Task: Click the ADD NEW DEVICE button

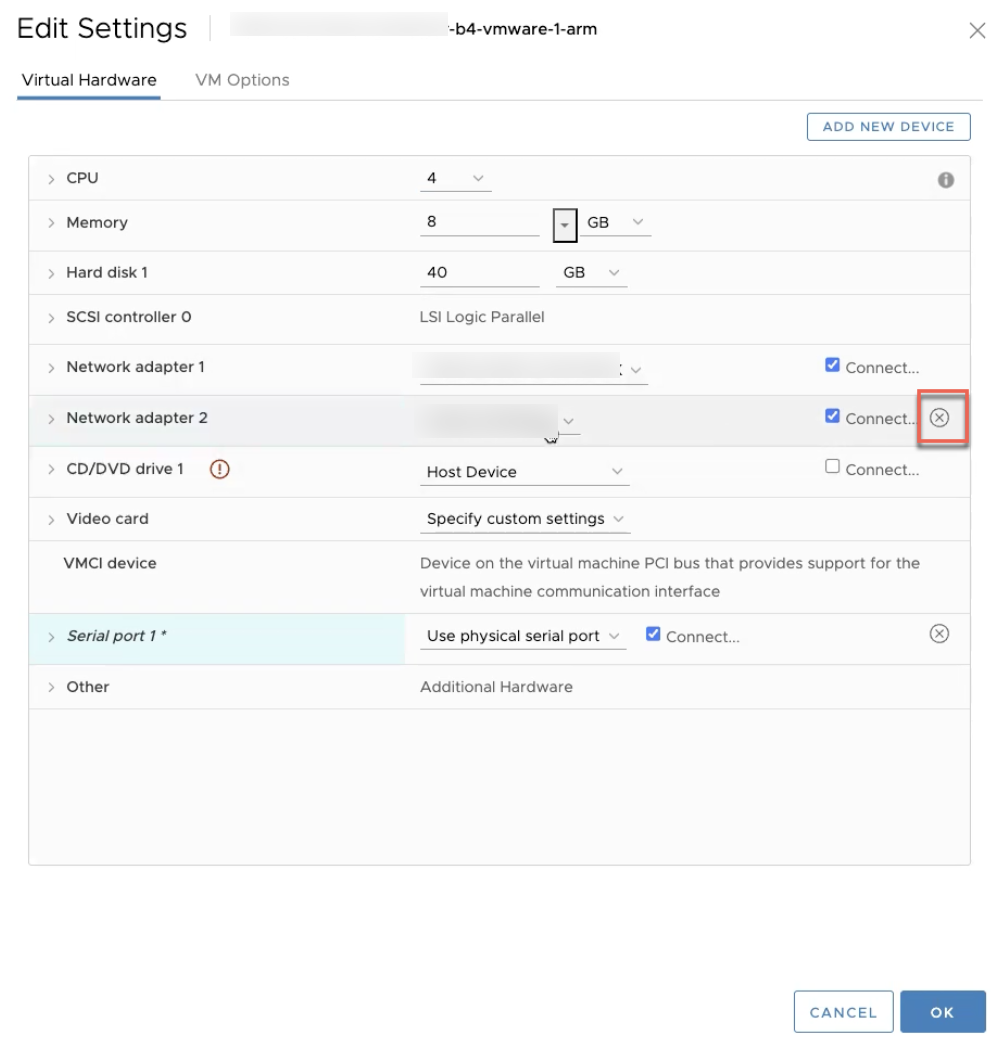Action: click(x=887, y=126)
